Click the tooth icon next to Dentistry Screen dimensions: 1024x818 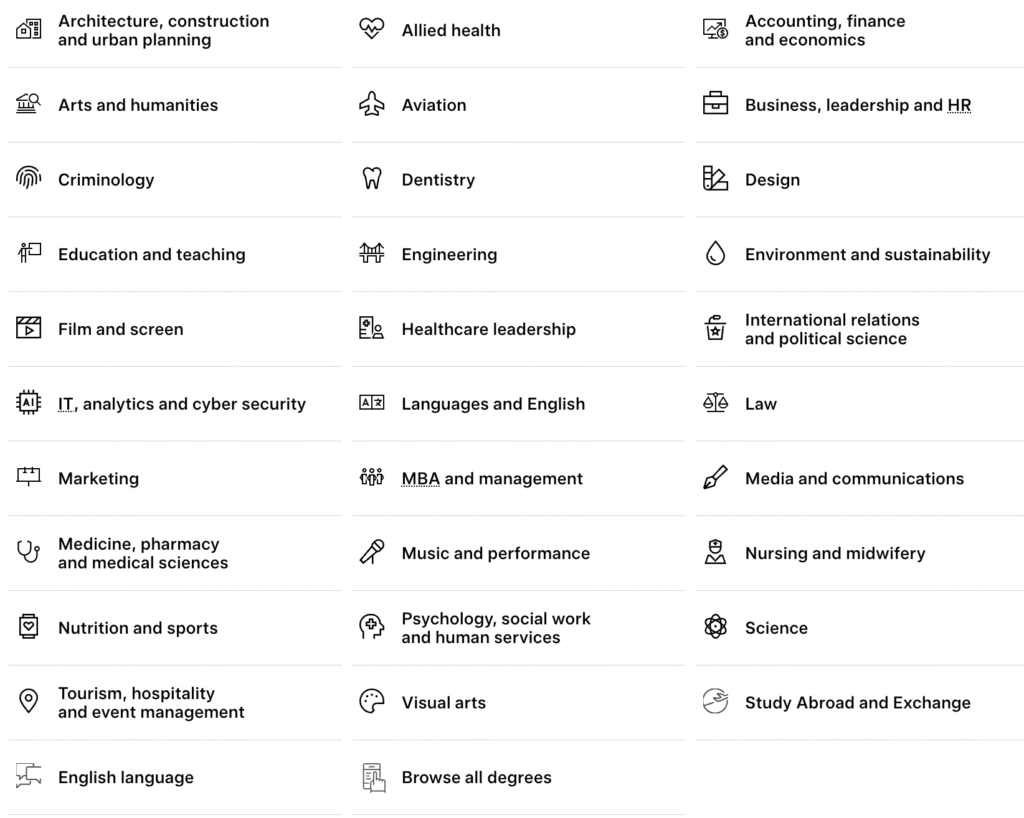[x=371, y=180]
